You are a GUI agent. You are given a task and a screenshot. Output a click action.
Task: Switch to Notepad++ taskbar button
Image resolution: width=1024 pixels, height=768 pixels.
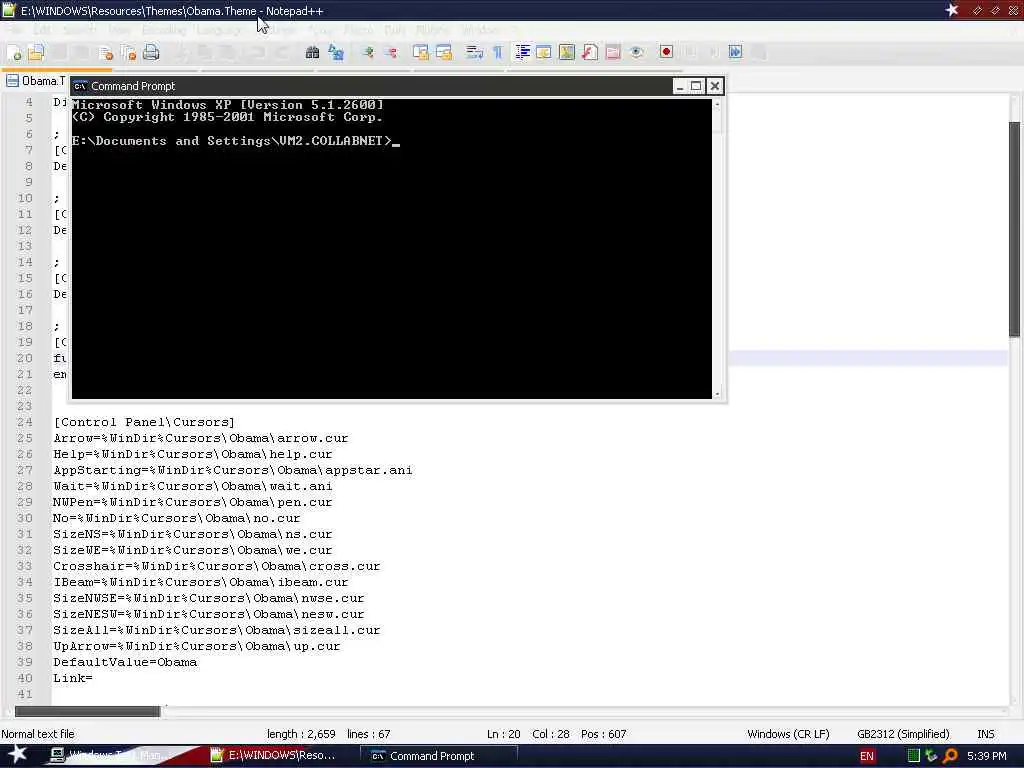pos(274,756)
